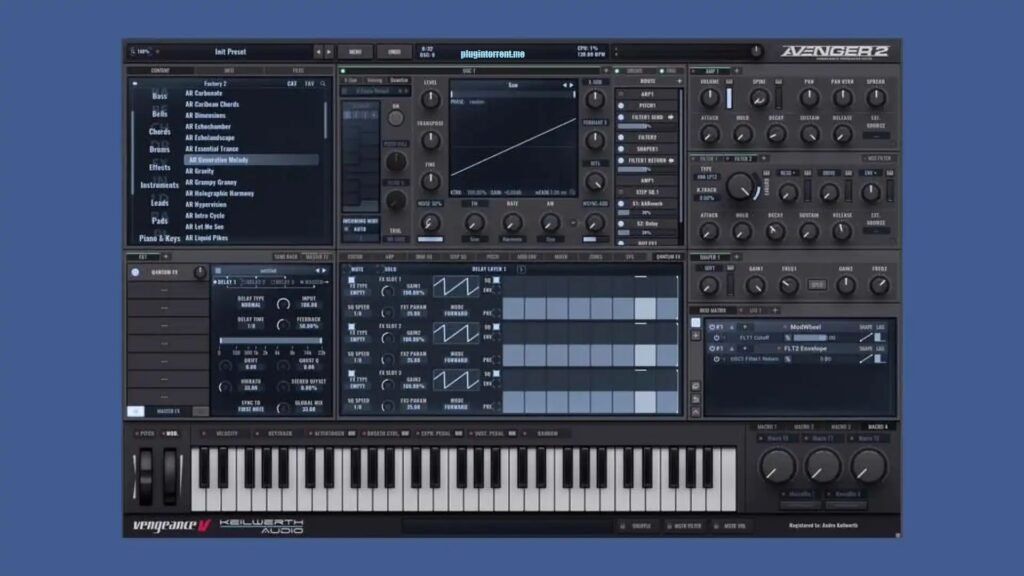Open the QUANTUM FX tab
This screenshot has height=576, width=1024.
pos(667,257)
